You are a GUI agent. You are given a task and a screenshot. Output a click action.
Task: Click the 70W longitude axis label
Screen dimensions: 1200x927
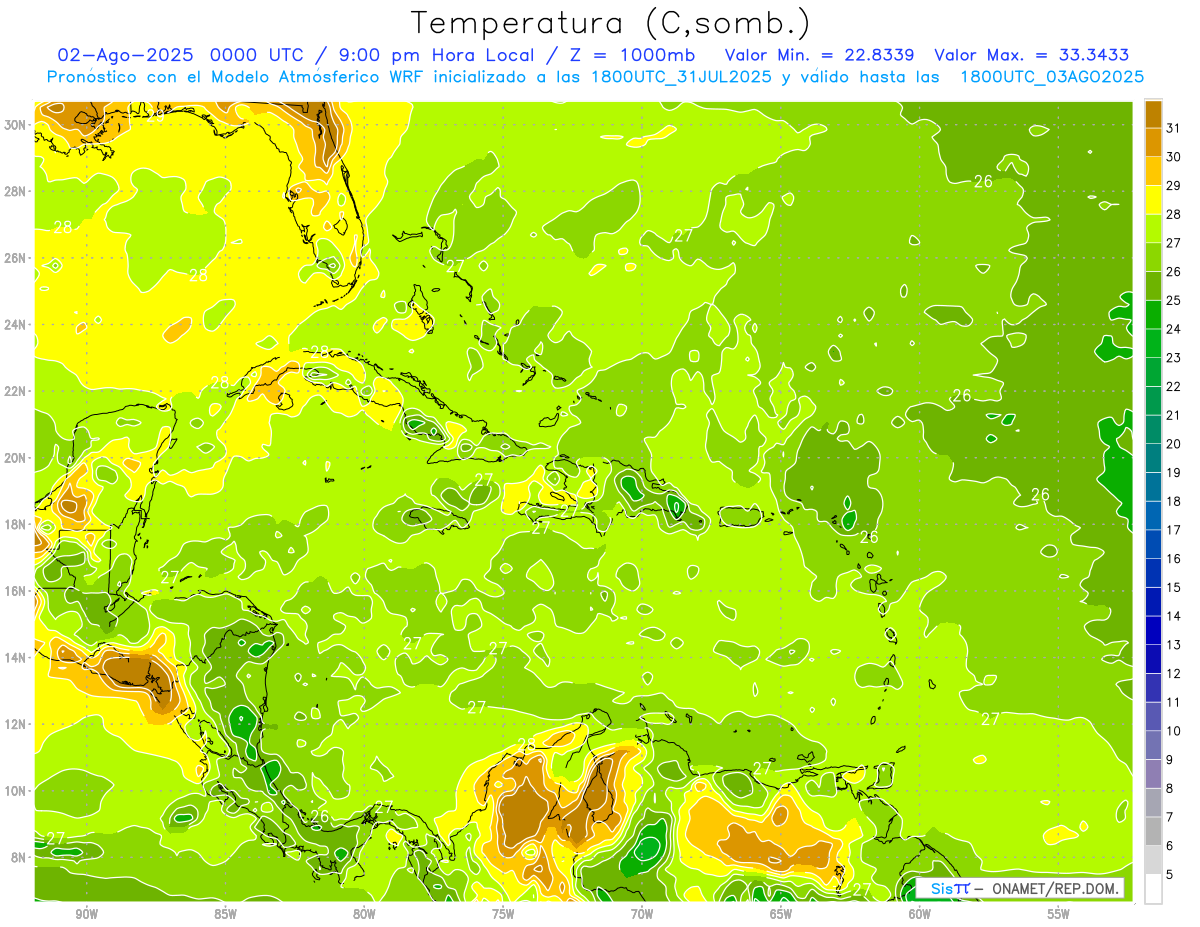tap(642, 914)
